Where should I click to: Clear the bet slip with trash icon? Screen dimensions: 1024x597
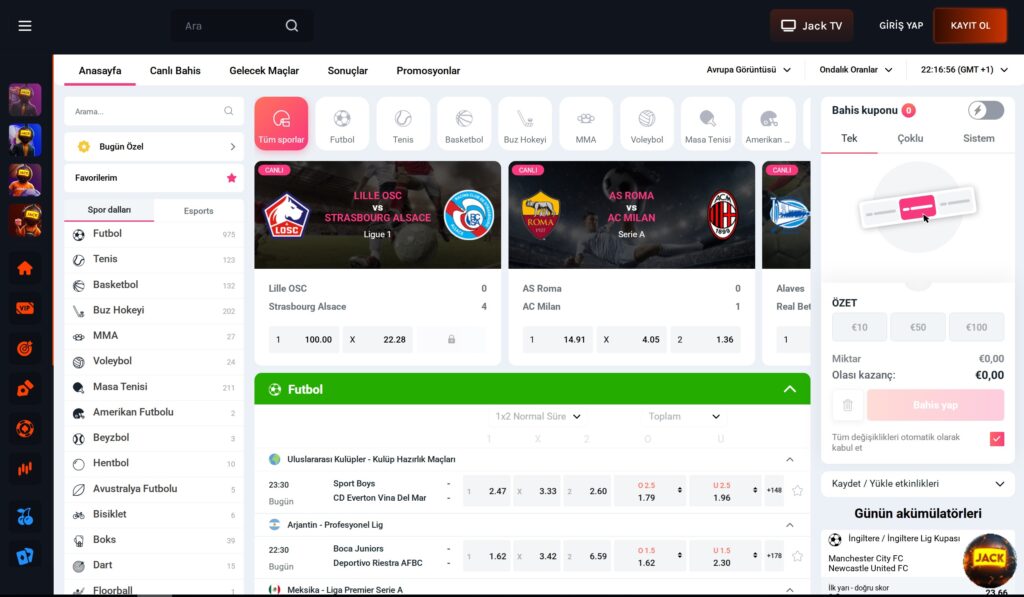(847, 405)
